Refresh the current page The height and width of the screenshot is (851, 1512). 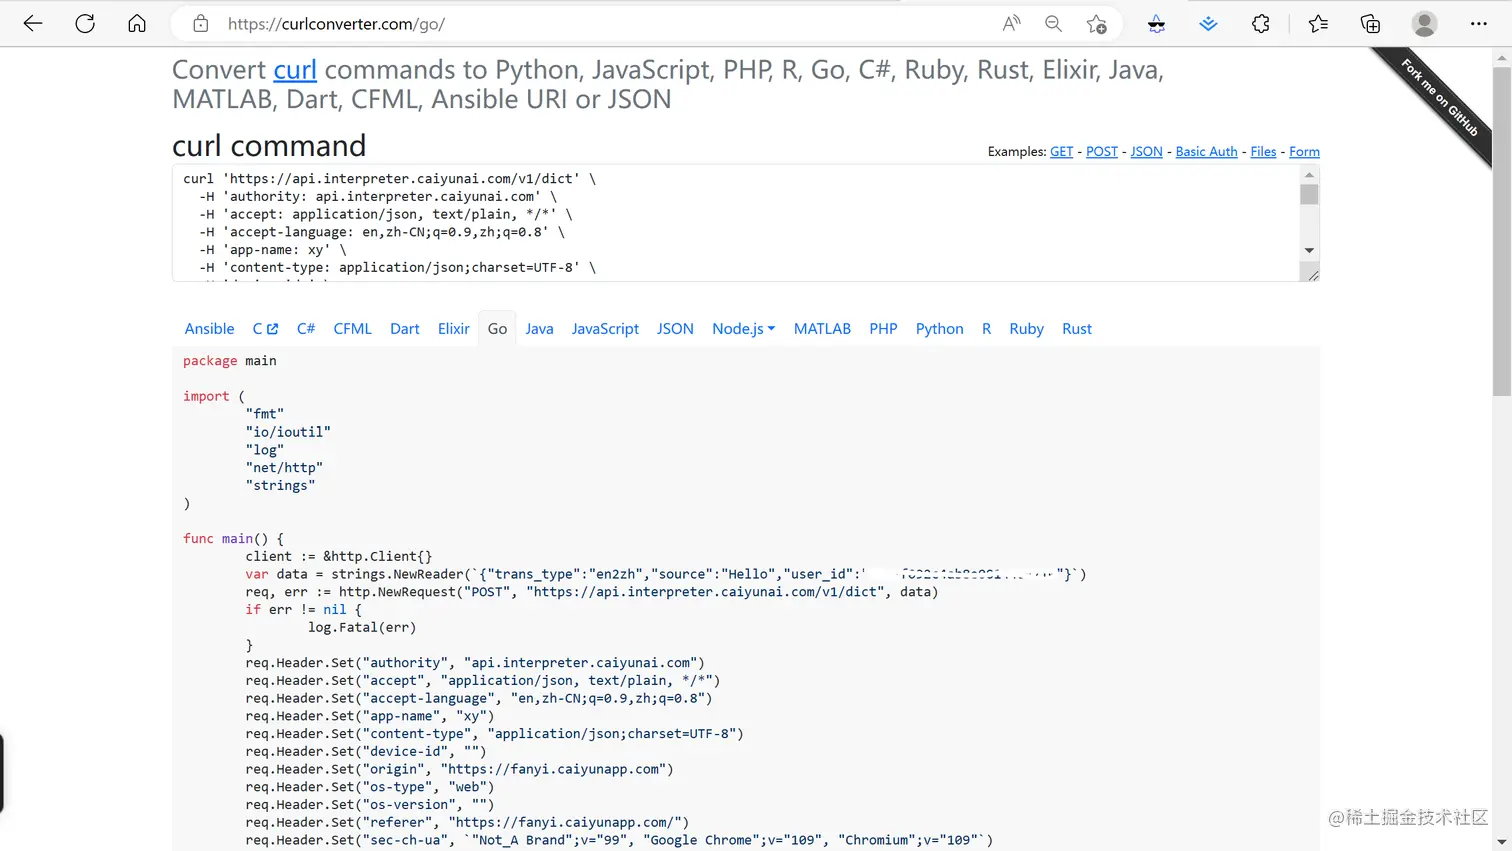click(85, 24)
